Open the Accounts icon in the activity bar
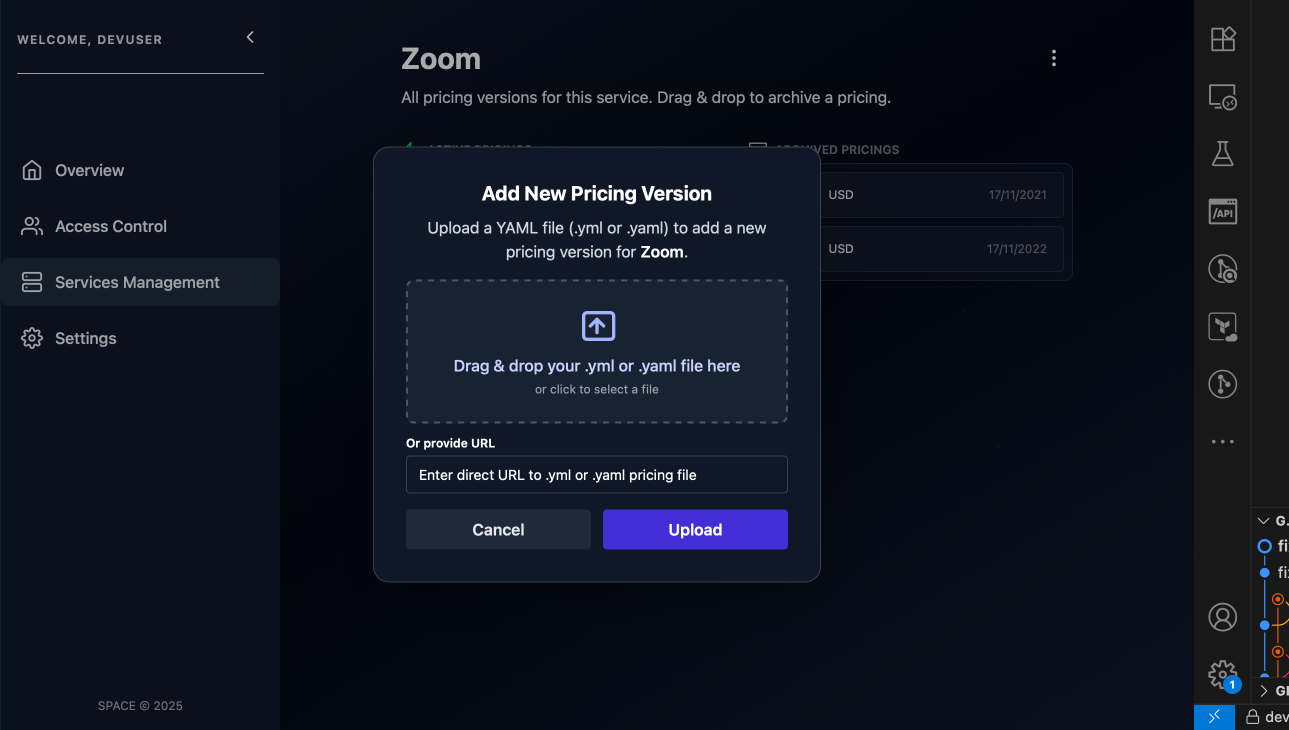 tap(1223, 617)
